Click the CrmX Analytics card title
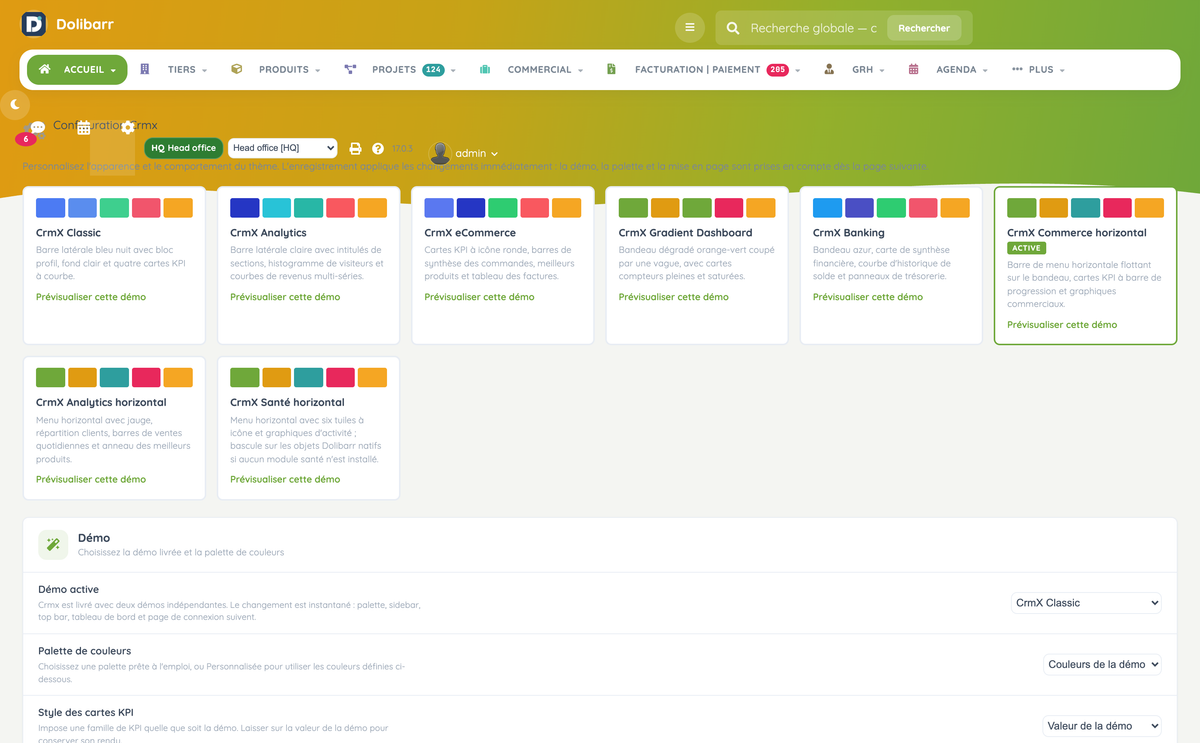1200x743 pixels. pos(268,233)
